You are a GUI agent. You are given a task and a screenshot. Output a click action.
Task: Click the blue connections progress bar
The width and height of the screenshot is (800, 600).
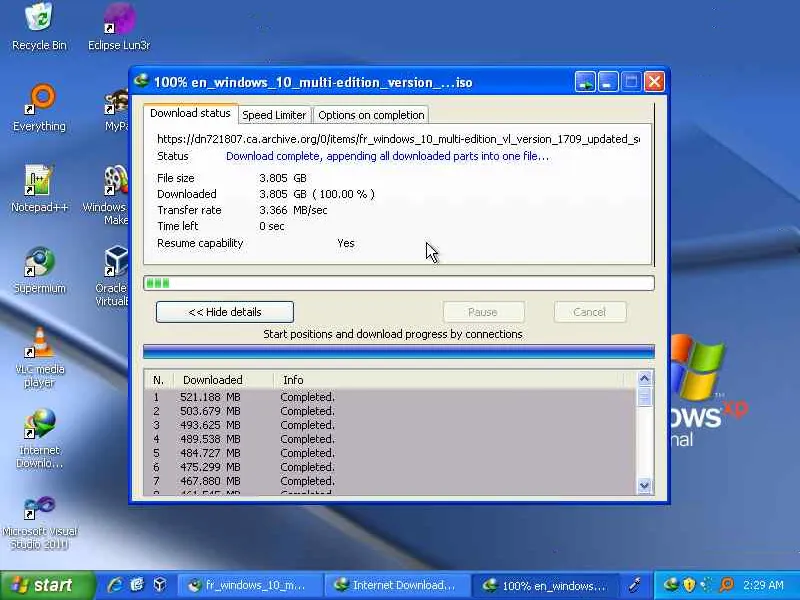point(399,352)
